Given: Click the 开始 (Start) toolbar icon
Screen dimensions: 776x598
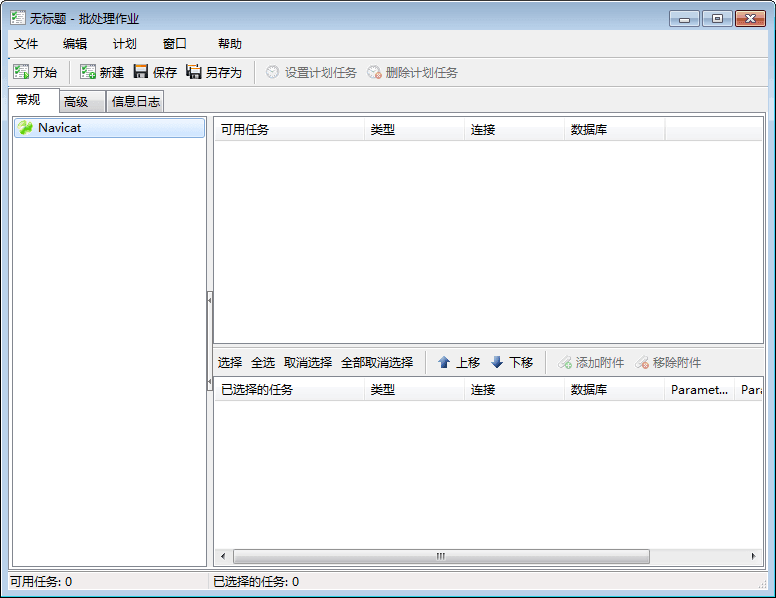Looking at the screenshot, I should coord(21,72).
